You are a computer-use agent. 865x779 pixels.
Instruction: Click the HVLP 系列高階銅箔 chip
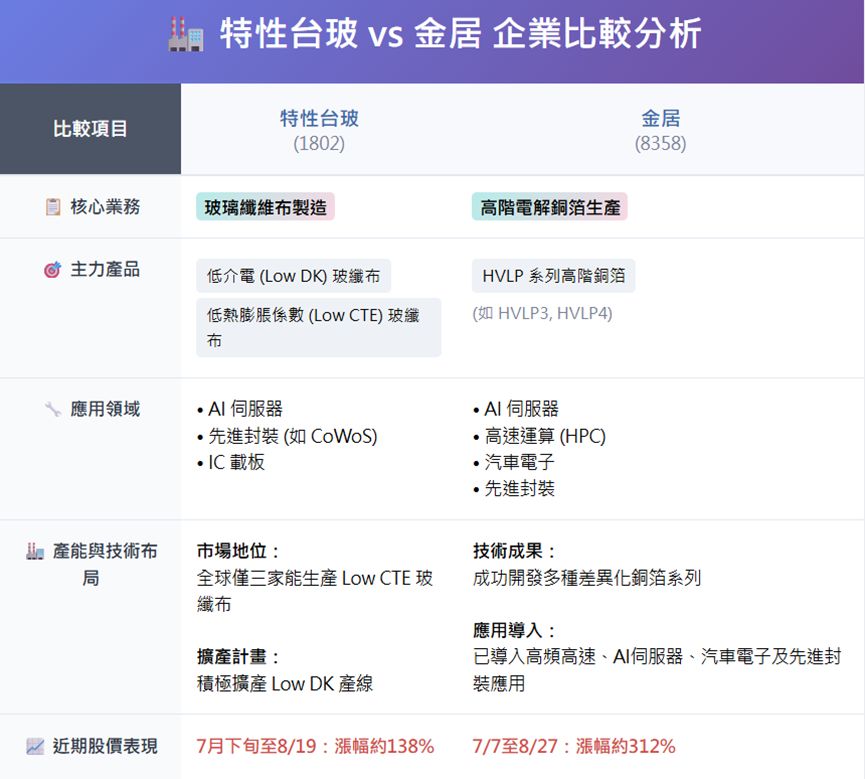click(x=553, y=276)
